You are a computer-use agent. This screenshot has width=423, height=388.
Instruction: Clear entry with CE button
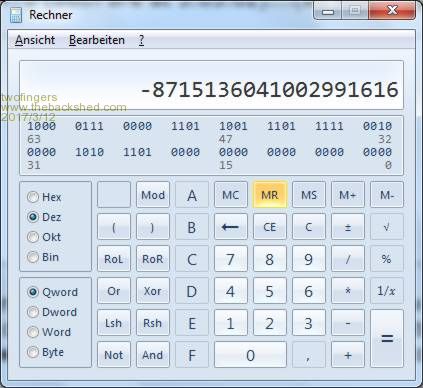tap(270, 227)
